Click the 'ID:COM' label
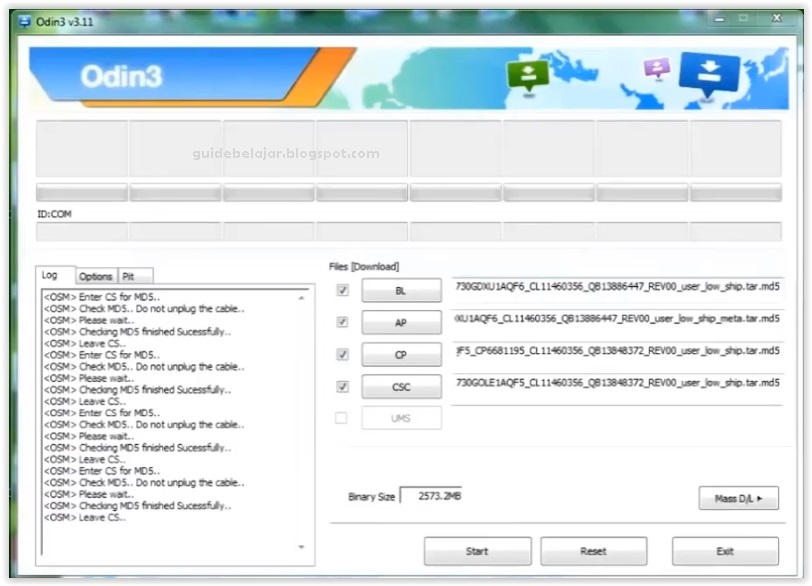The width and height of the screenshot is (812, 586). [54, 214]
